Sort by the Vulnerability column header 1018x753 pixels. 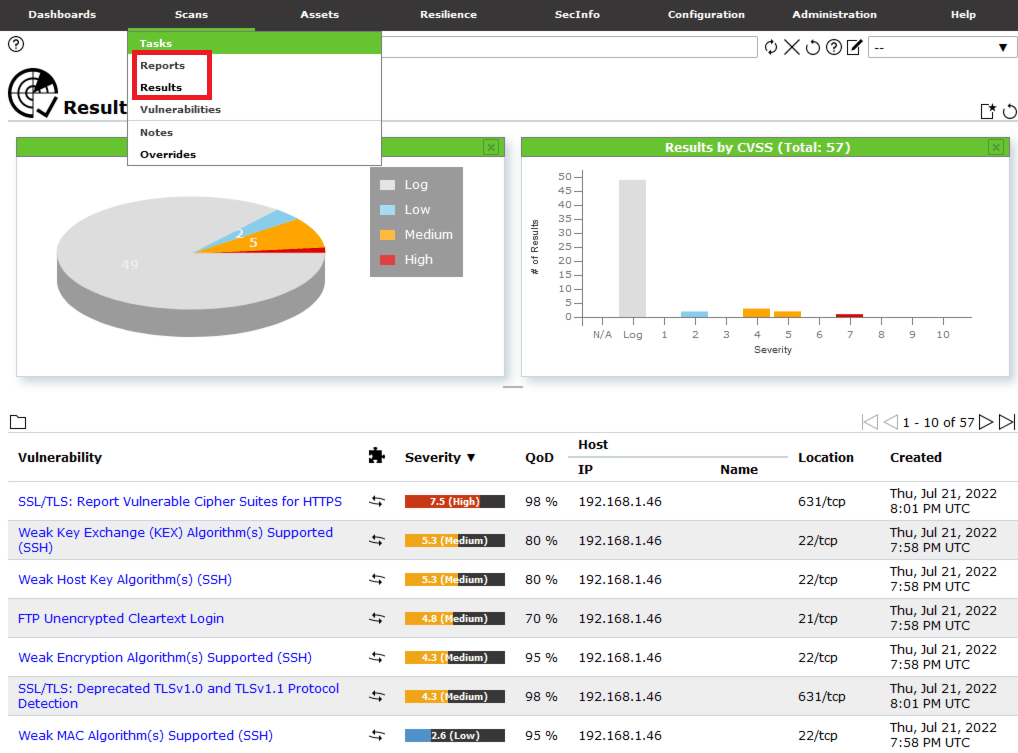(x=60, y=457)
